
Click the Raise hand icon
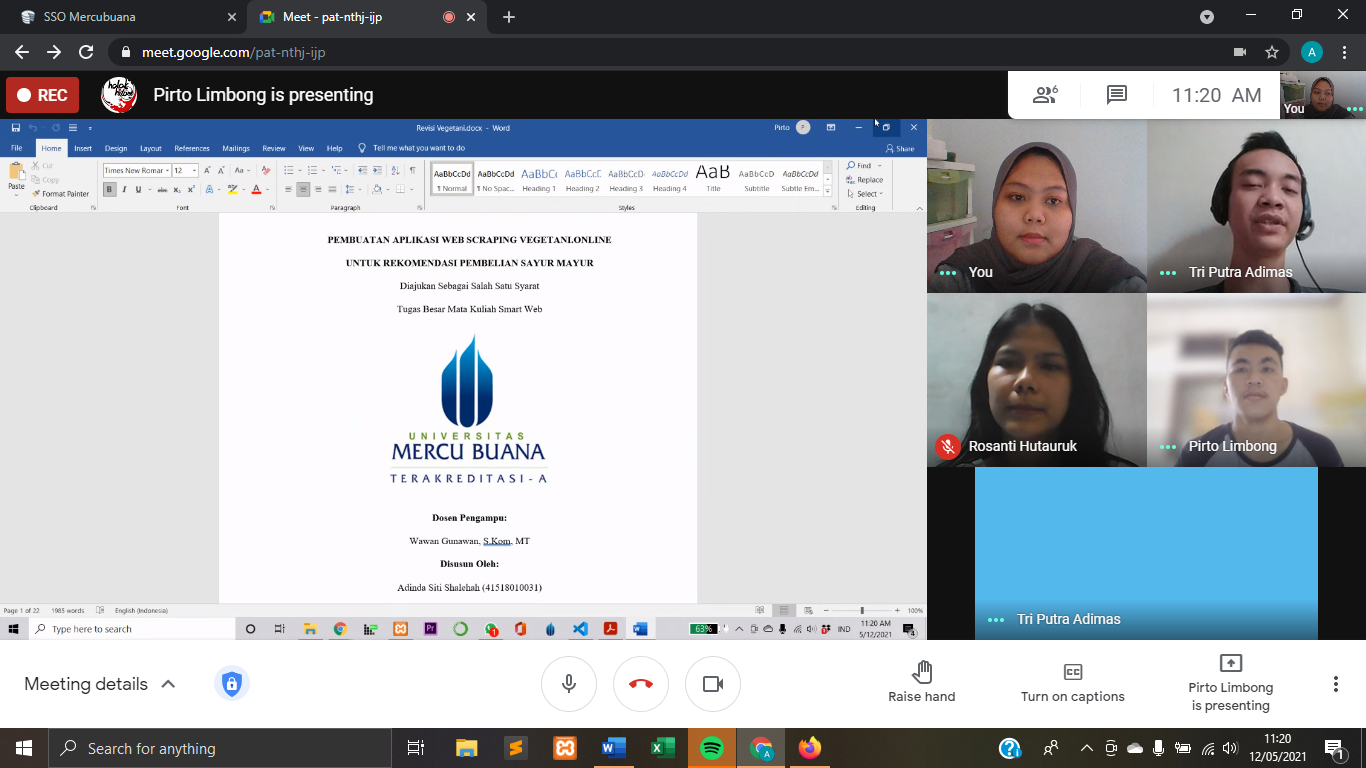point(921,672)
